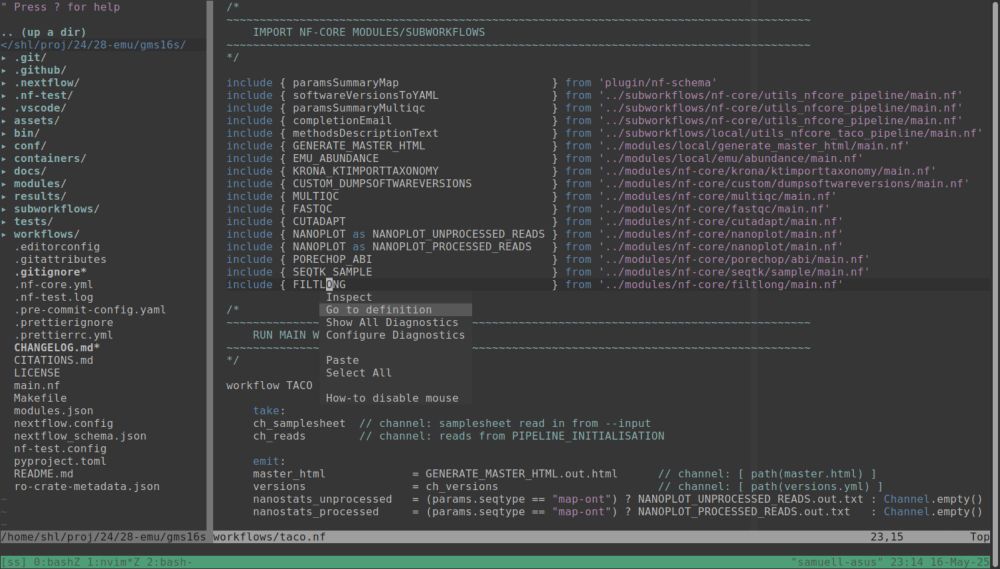Open the .vscode/ folder entry
This screenshot has width=1000, height=569.
pos(40,108)
